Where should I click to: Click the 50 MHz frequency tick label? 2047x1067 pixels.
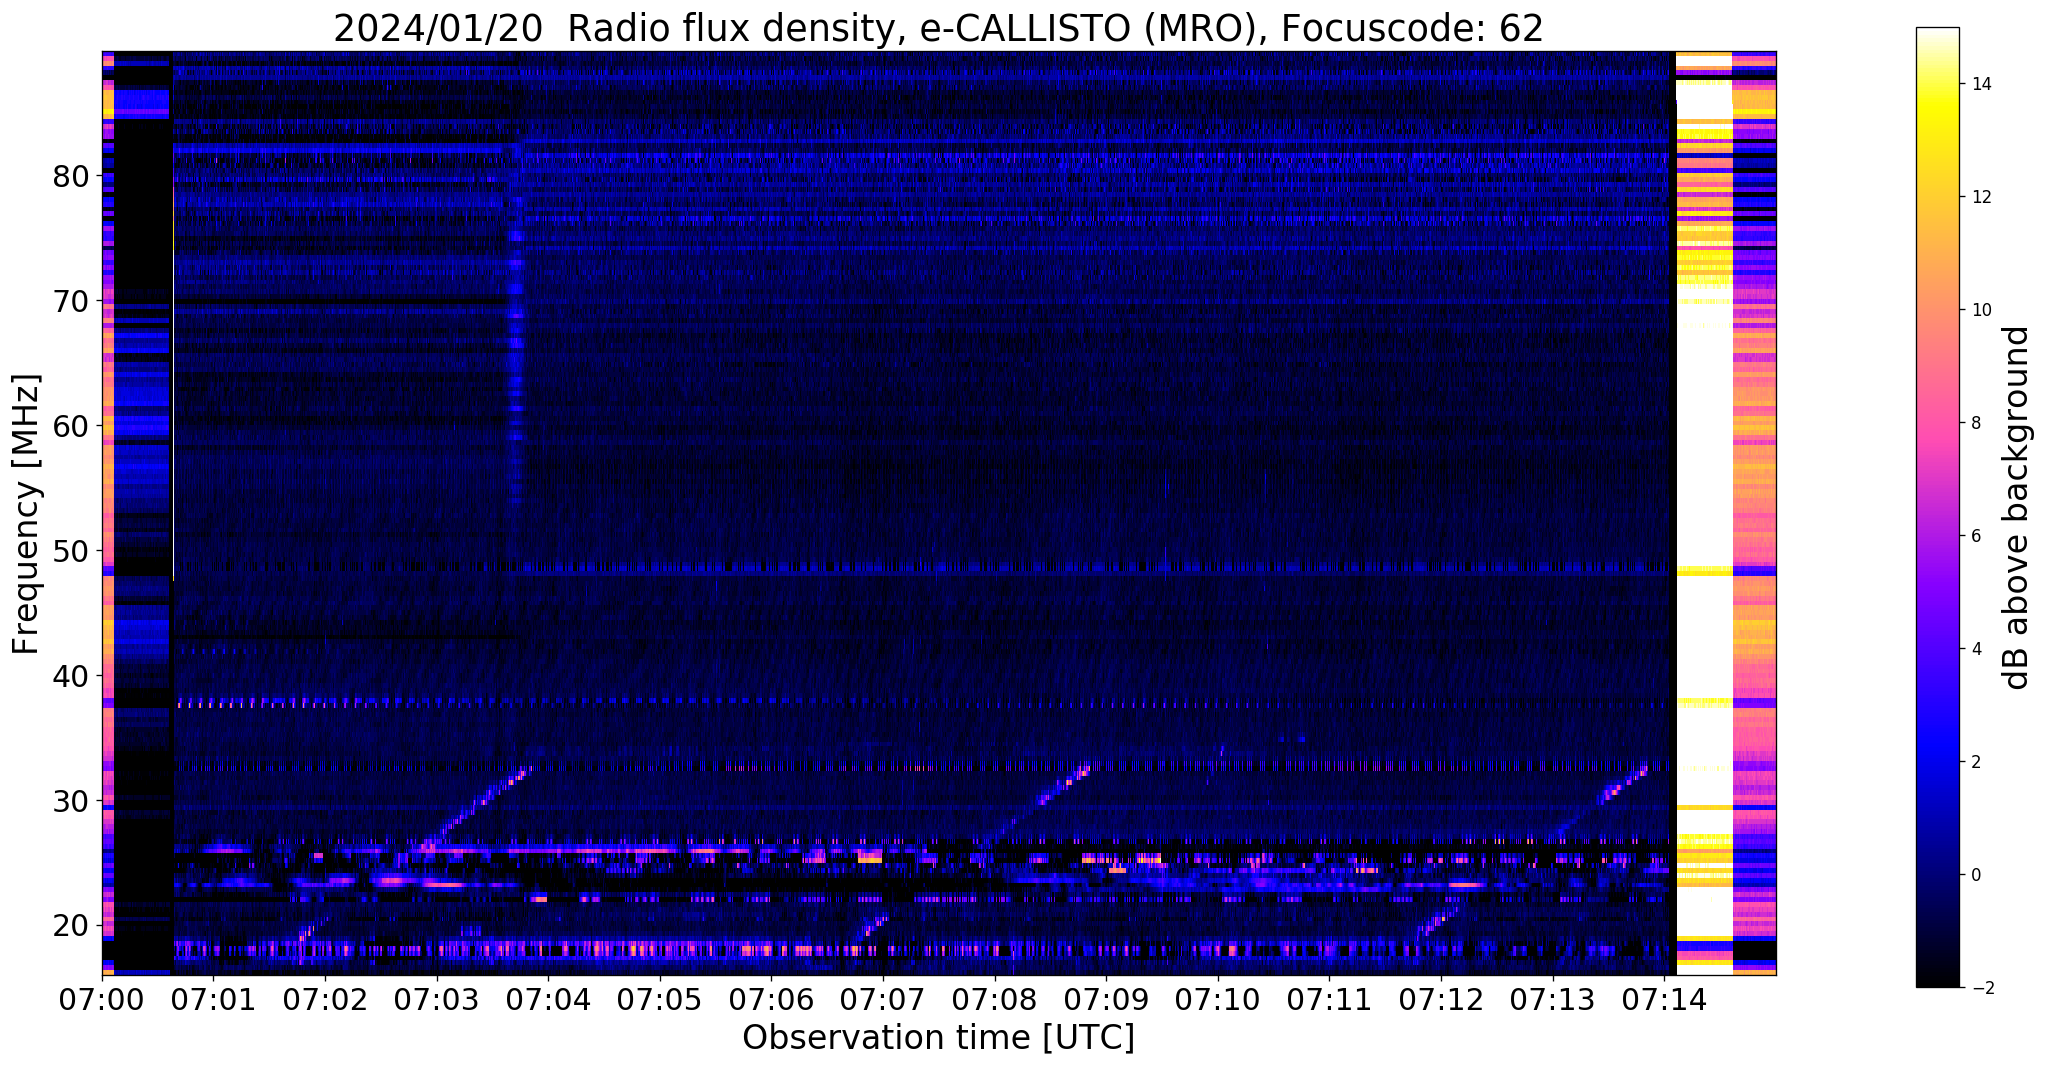coord(71,551)
